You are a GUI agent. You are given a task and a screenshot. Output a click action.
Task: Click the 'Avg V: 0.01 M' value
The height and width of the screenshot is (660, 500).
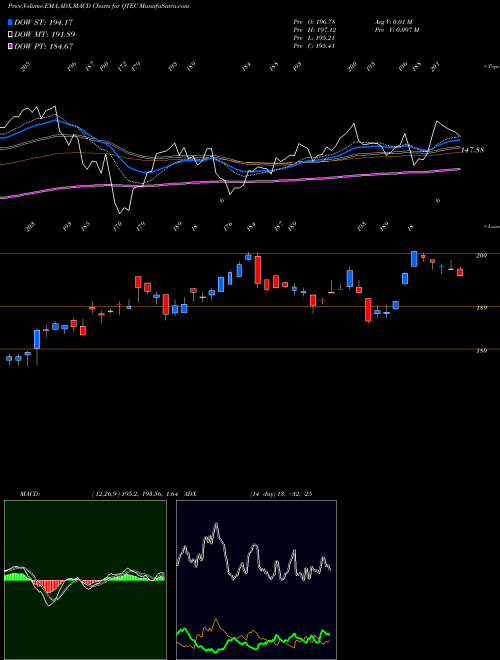click(393, 22)
